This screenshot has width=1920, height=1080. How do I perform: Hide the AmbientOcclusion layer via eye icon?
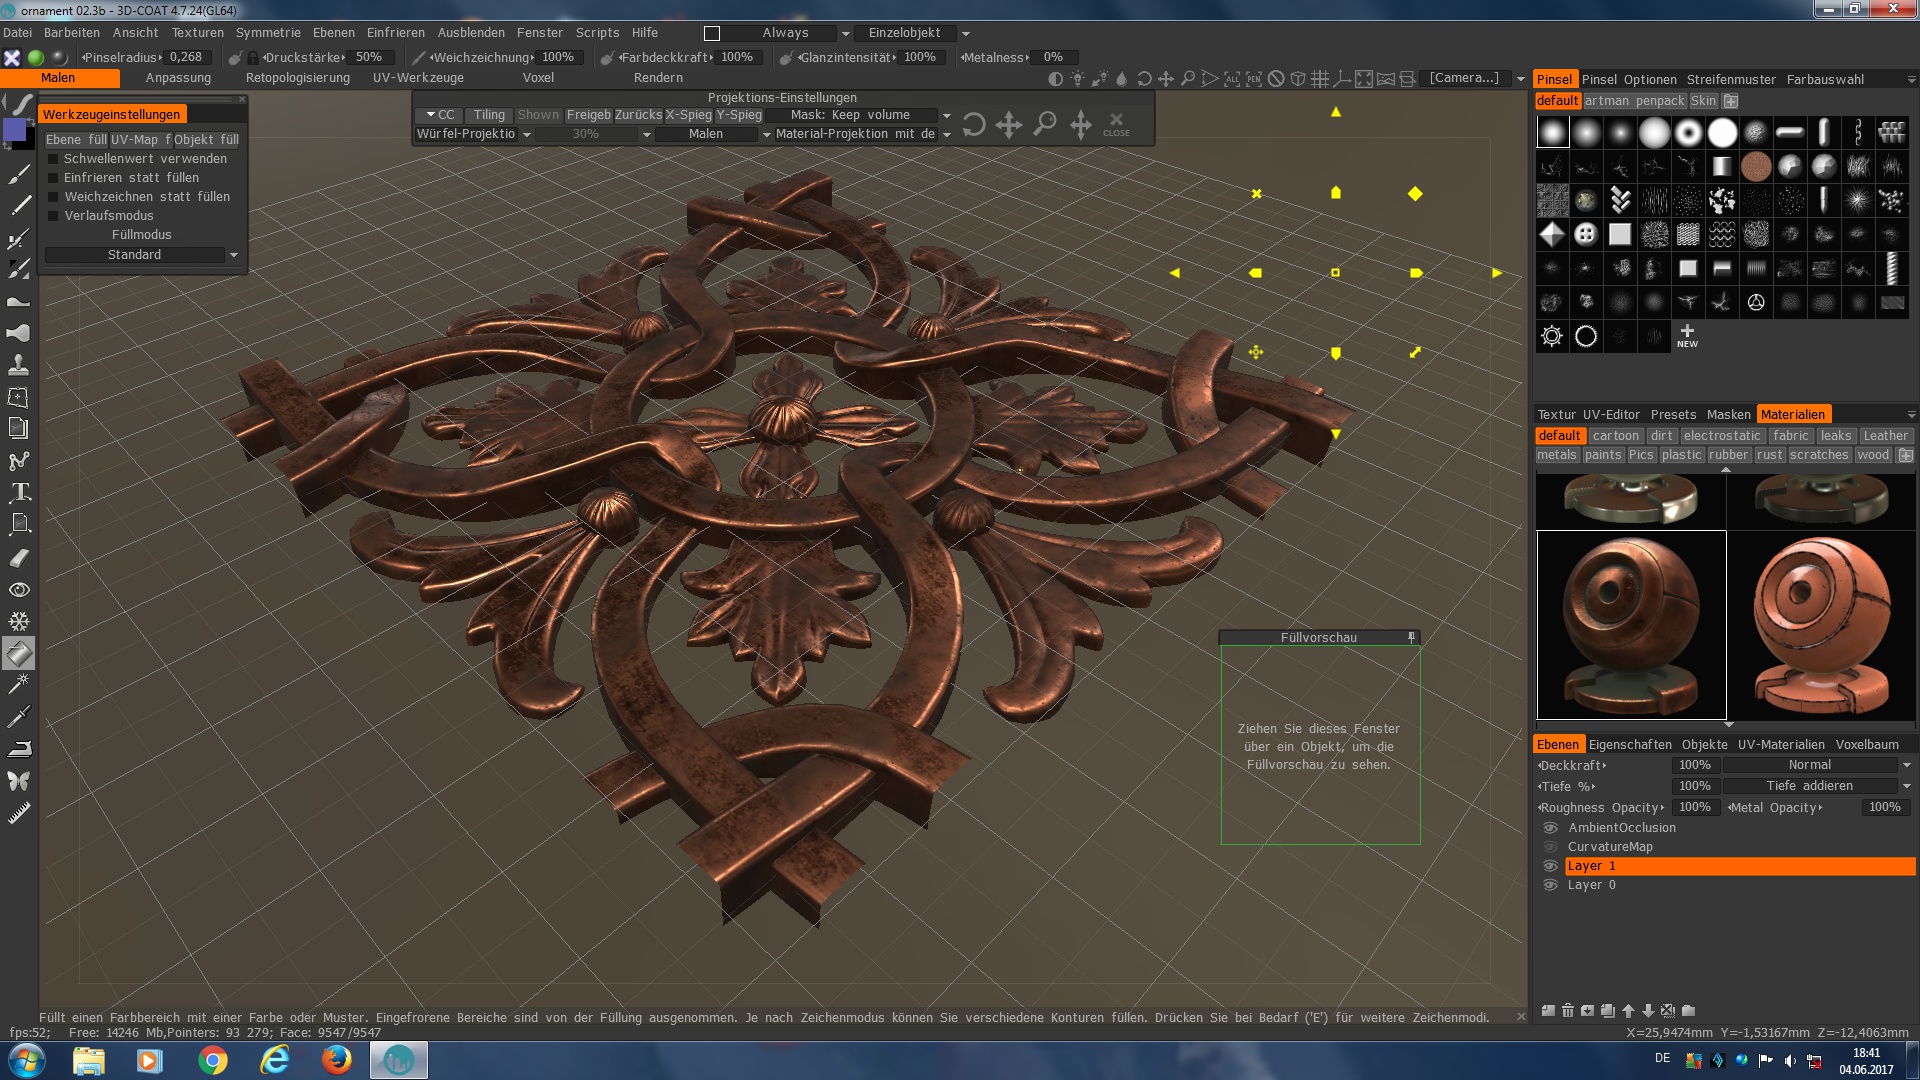(x=1550, y=828)
